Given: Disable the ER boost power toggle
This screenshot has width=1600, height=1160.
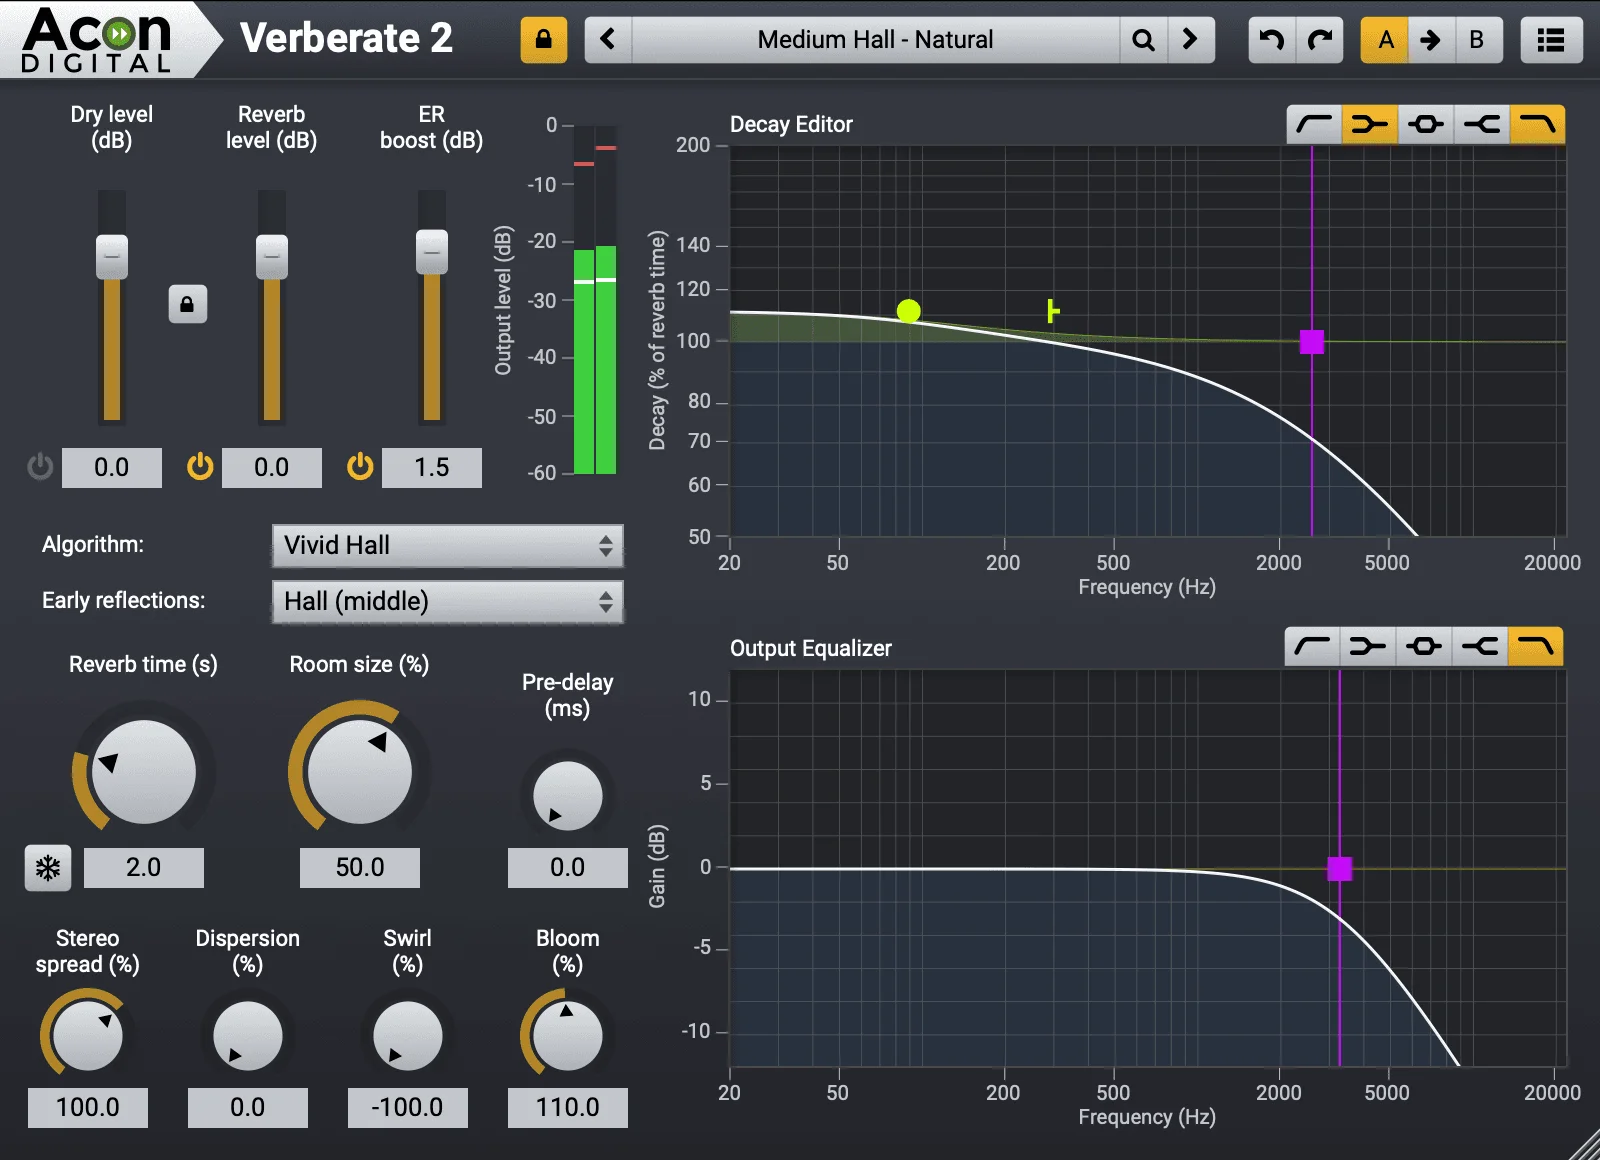Looking at the screenshot, I should 359,466.
